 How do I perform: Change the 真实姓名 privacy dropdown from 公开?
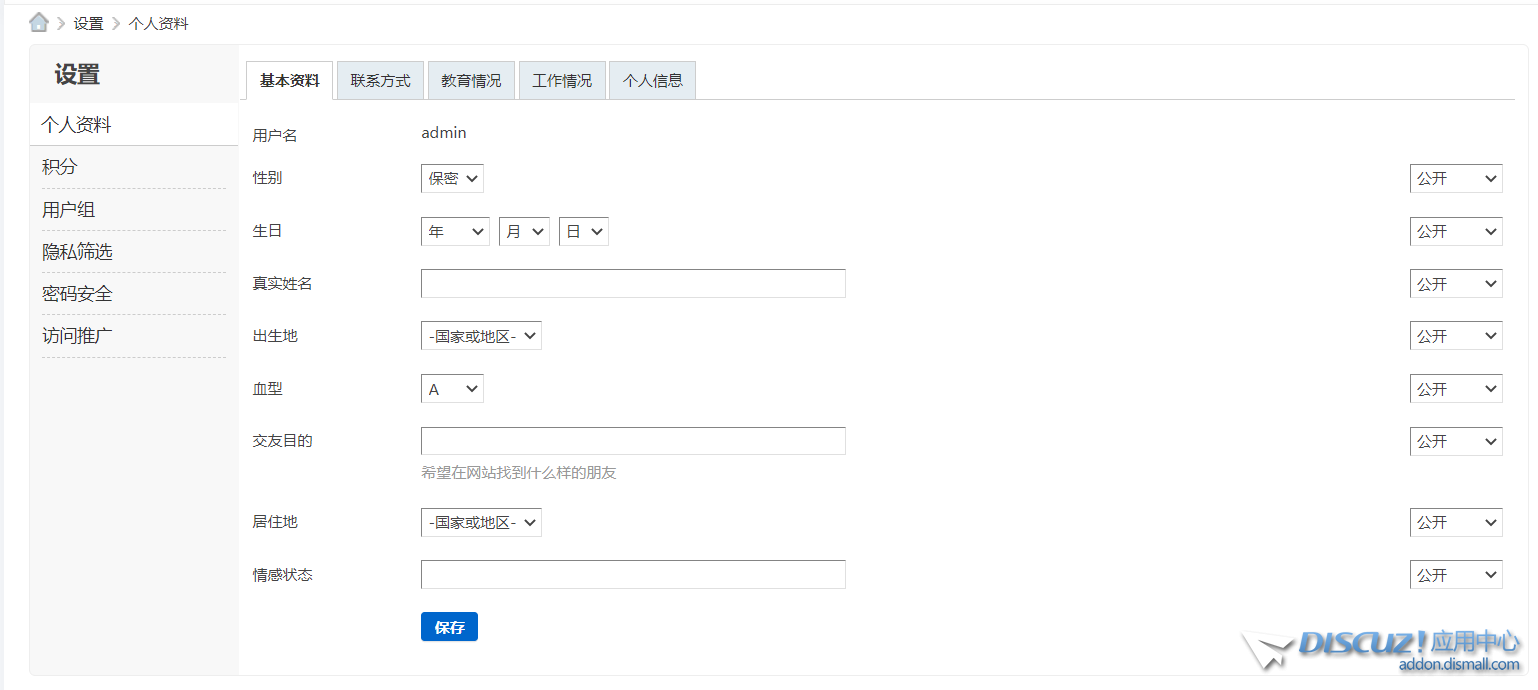(x=1455, y=284)
